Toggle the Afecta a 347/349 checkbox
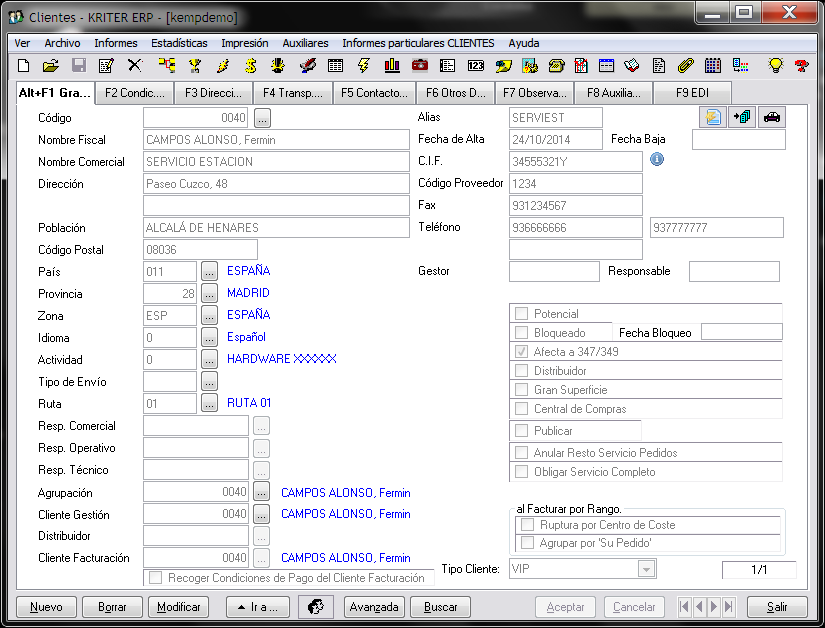Image resolution: width=825 pixels, height=628 pixels. (521, 351)
